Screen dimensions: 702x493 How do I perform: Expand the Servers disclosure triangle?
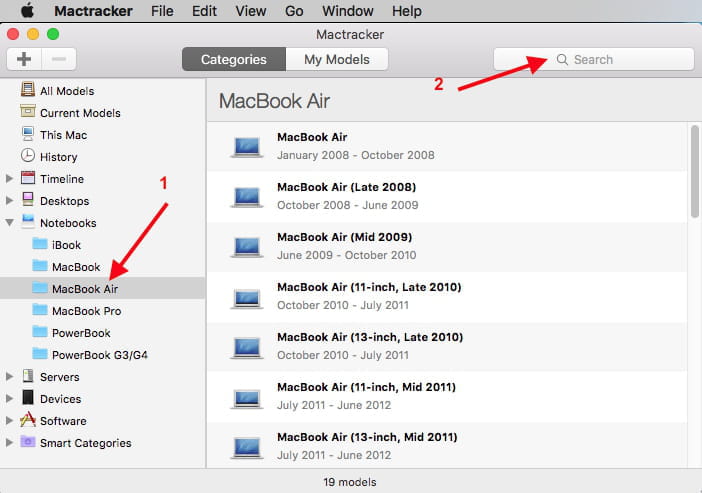9,377
